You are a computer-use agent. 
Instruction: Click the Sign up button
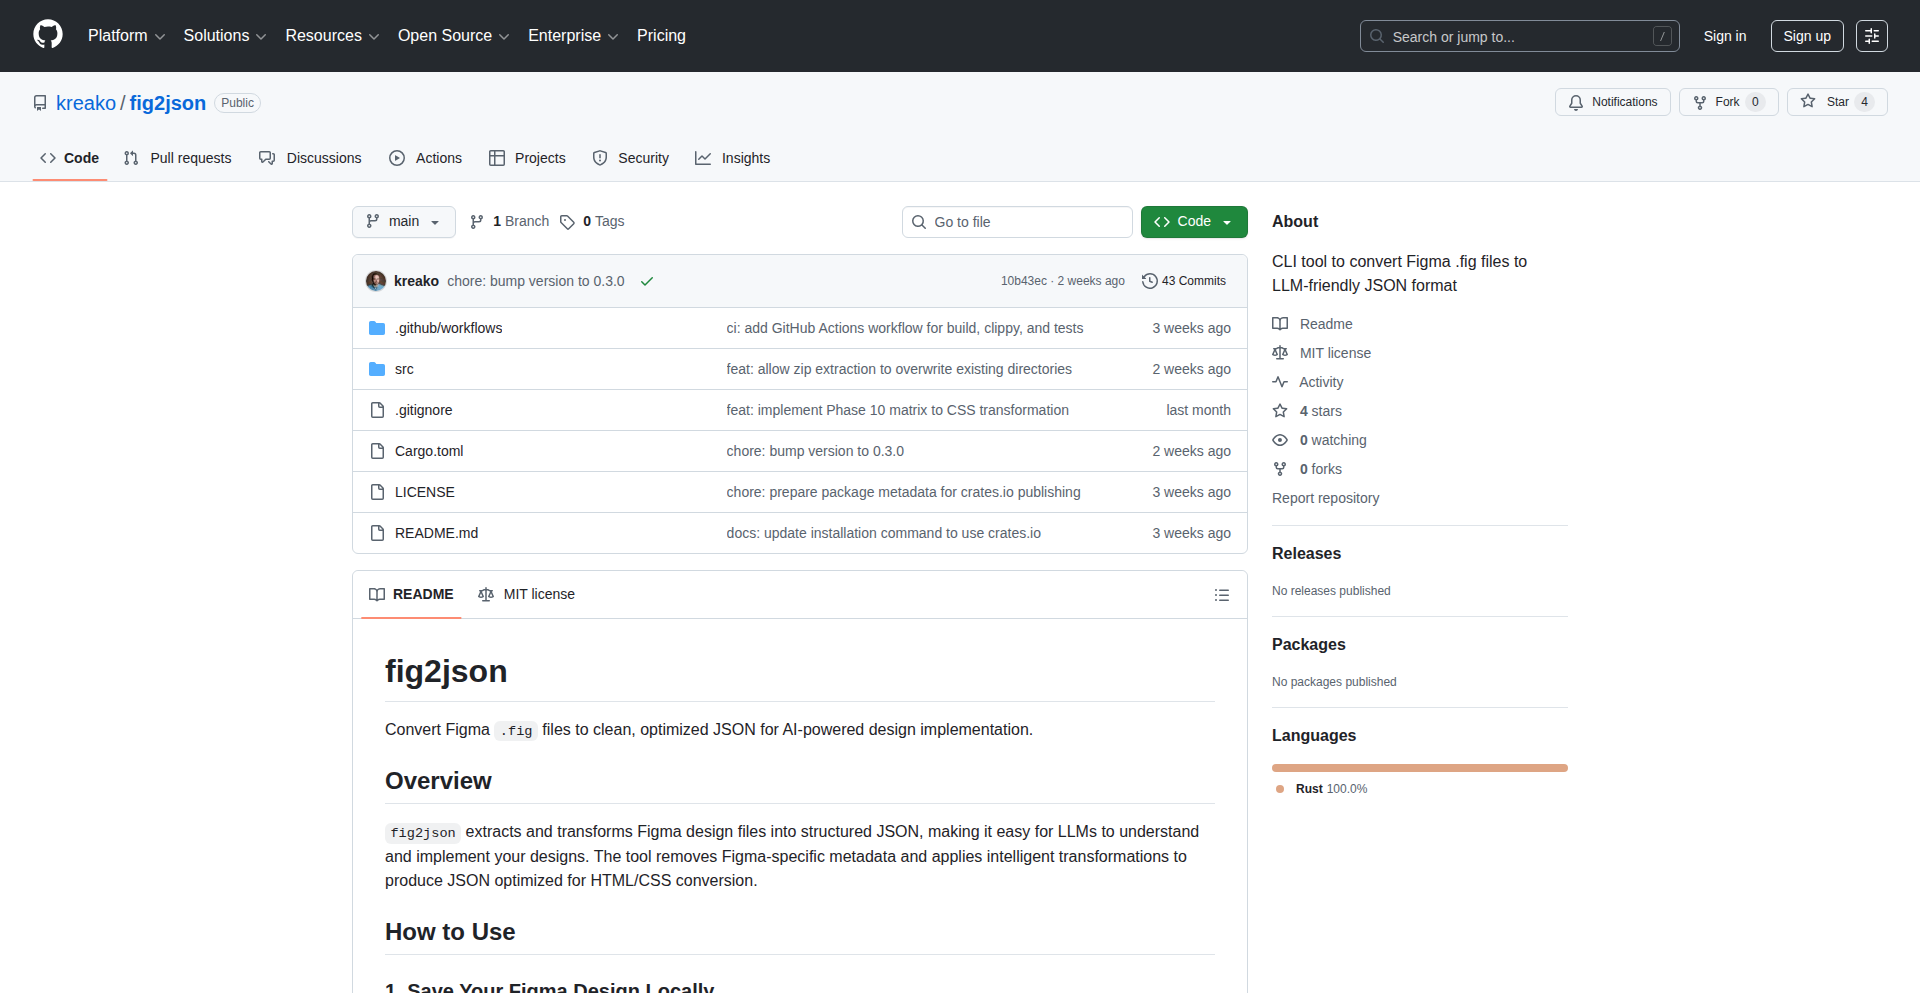pyautogui.click(x=1807, y=36)
